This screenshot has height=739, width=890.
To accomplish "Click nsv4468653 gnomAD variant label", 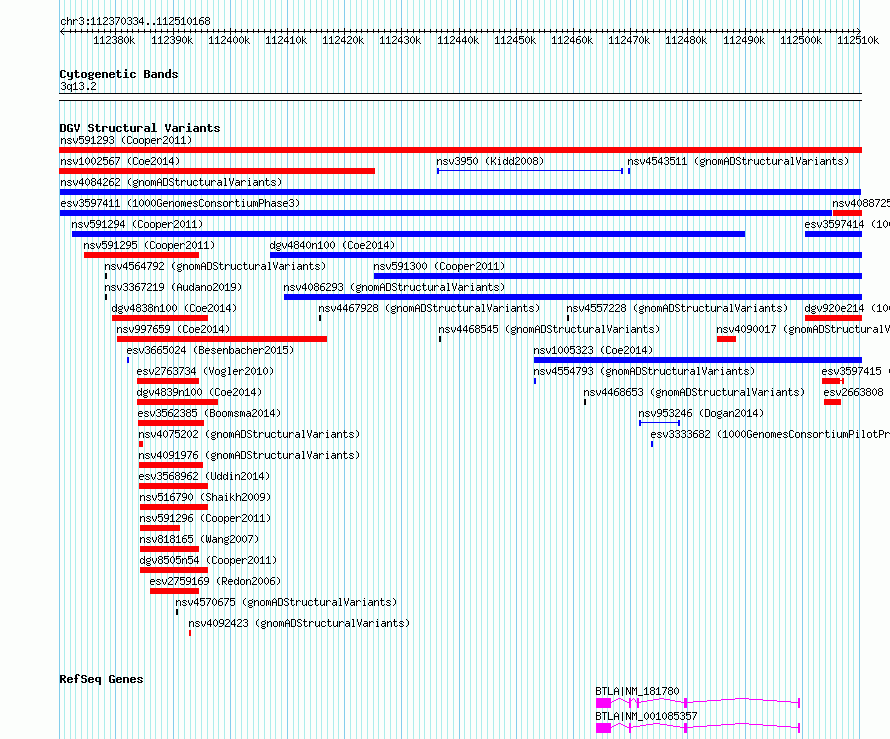I will 694,392.
